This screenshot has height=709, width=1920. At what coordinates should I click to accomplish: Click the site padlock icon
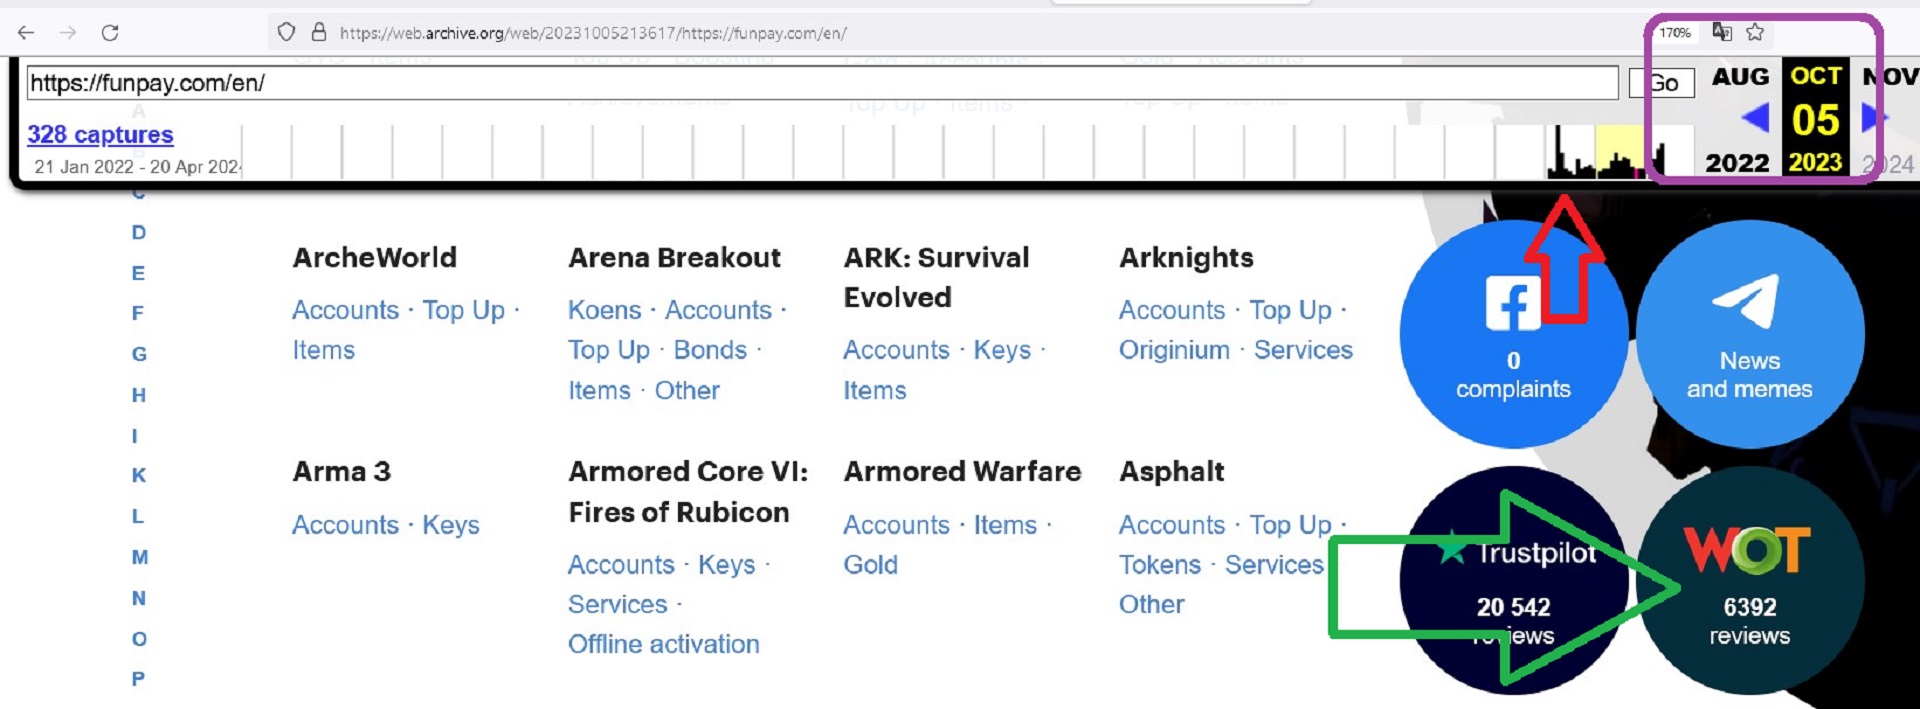click(319, 32)
